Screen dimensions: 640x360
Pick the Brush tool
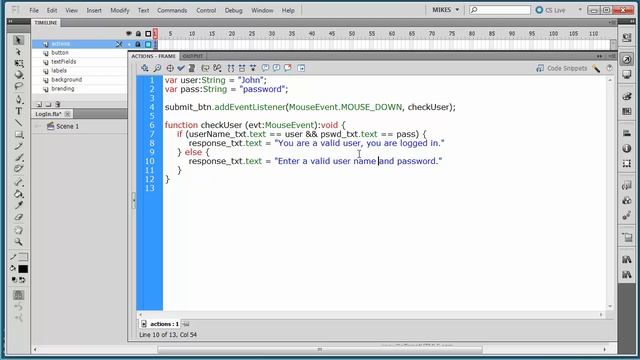[x=18, y=158]
